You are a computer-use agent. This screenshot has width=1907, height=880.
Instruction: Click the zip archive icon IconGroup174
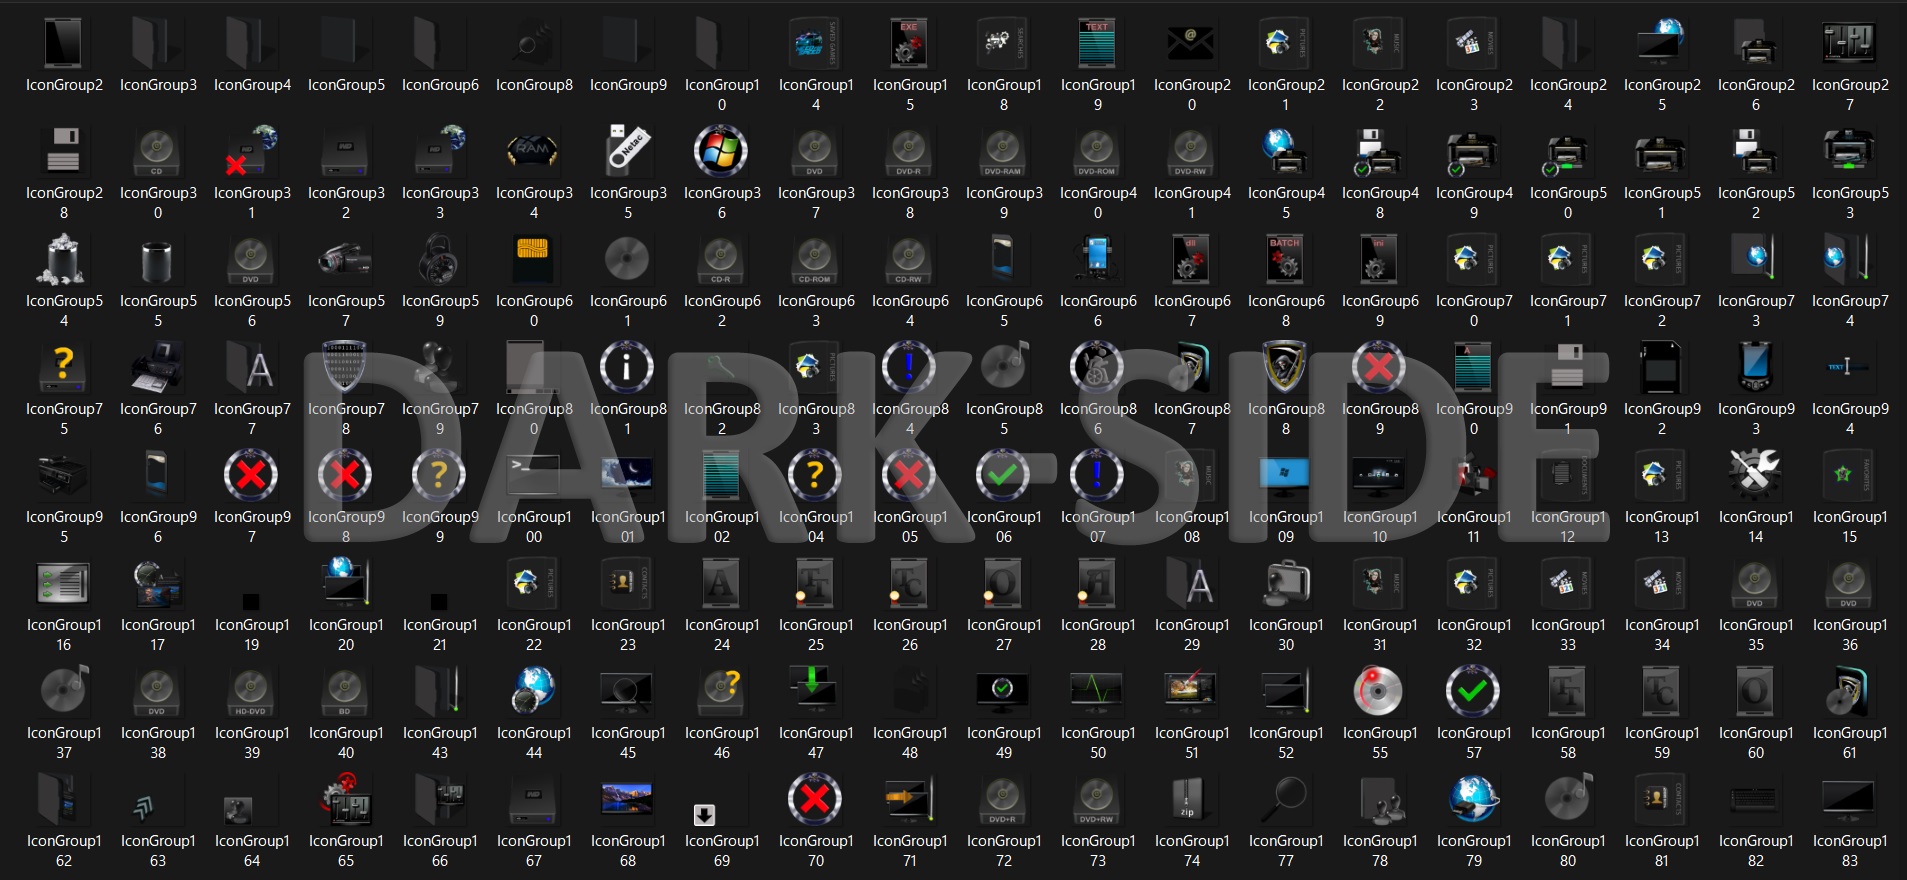1191,799
